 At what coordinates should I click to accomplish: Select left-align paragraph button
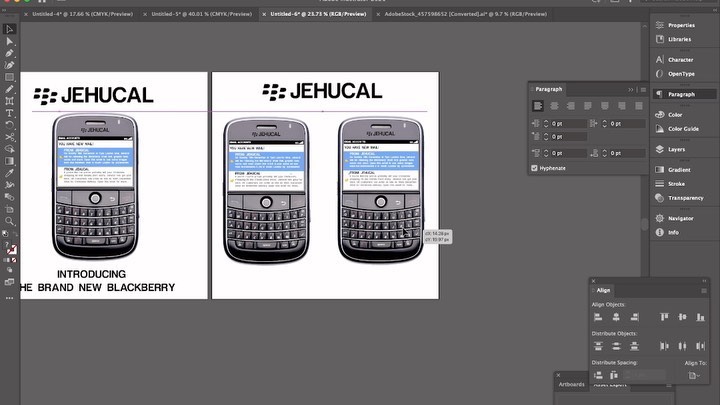pos(538,106)
